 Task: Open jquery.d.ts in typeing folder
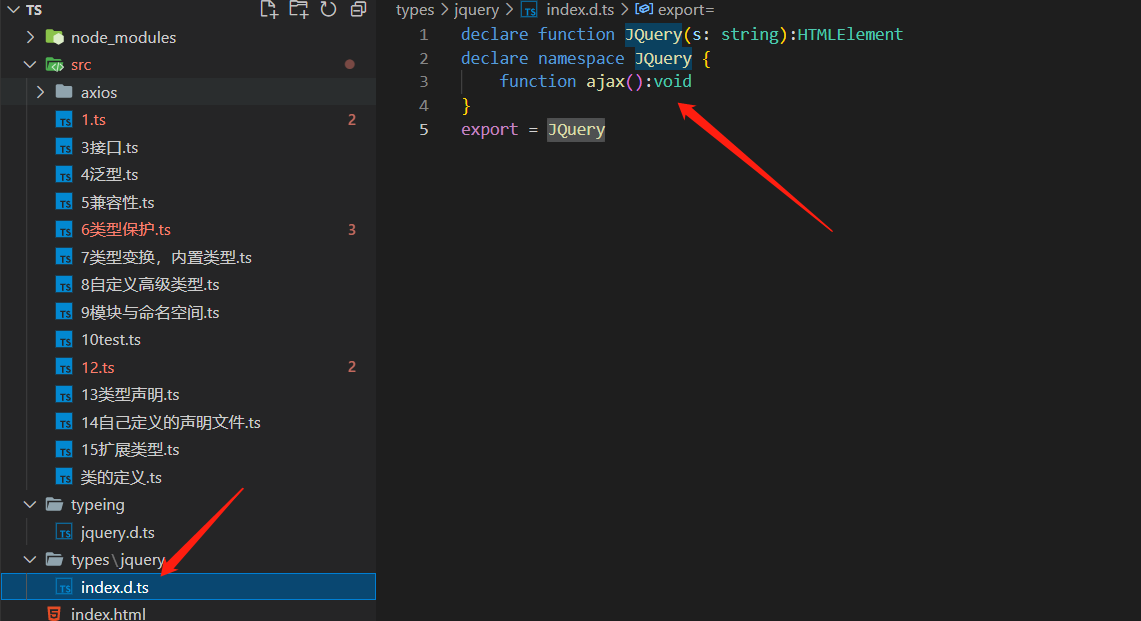118,533
